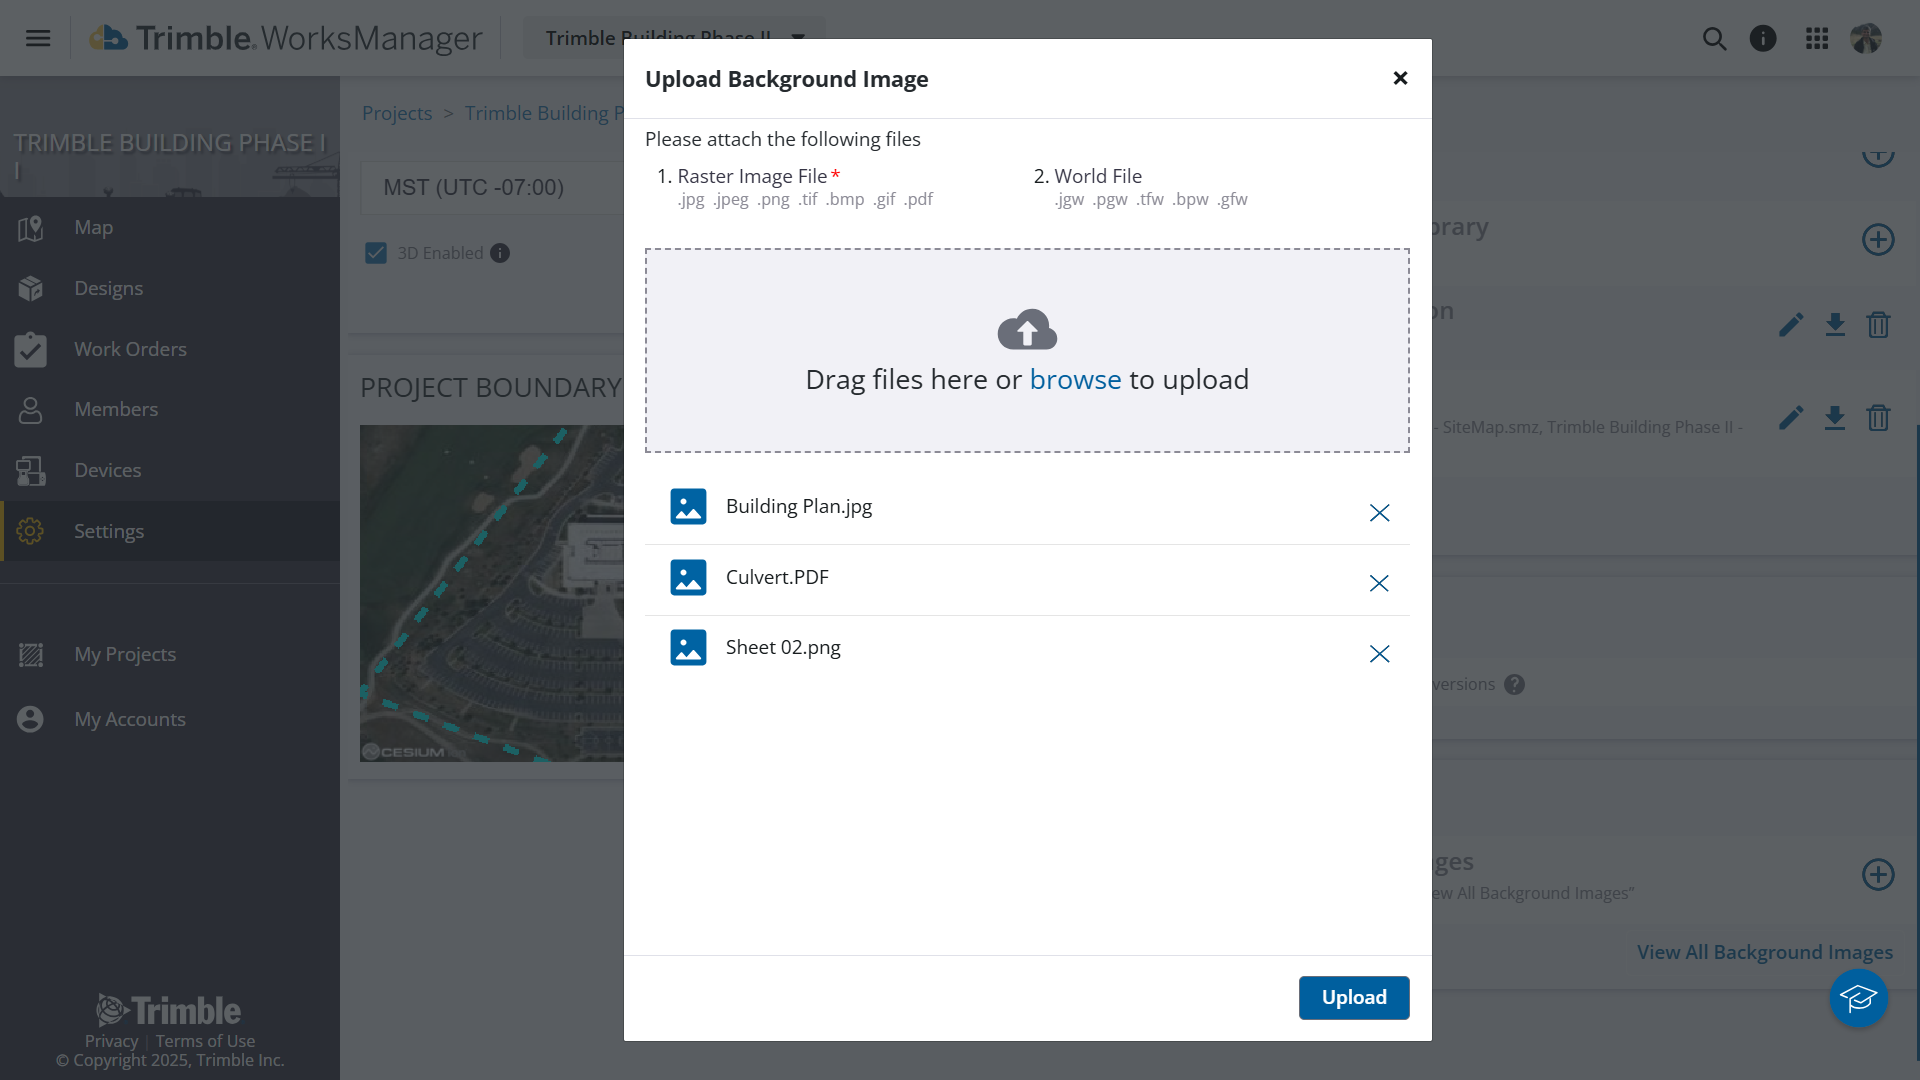Select the Culvert.PDF file name
The height and width of the screenshot is (1080, 1920).
pyautogui.click(x=777, y=577)
